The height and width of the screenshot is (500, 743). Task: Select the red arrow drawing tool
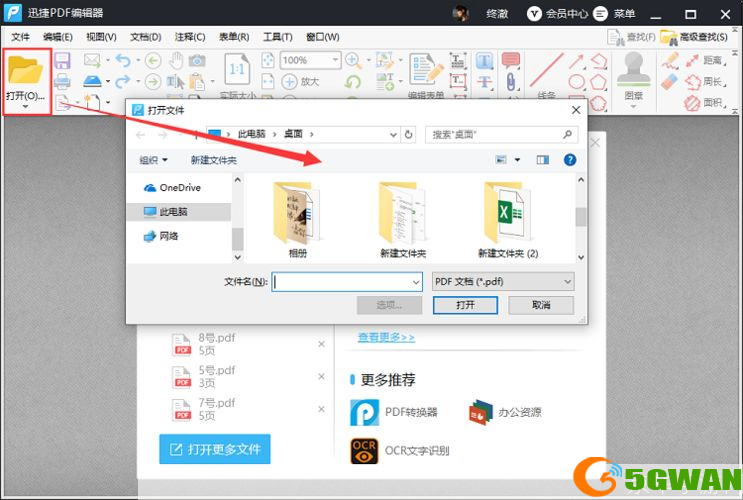pyautogui.click(x=576, y=61)
